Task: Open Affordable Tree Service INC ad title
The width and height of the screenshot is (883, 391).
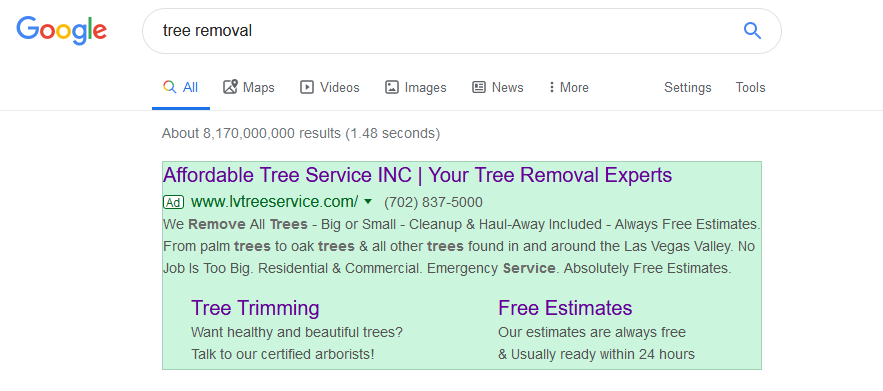Action: (417, 175)
